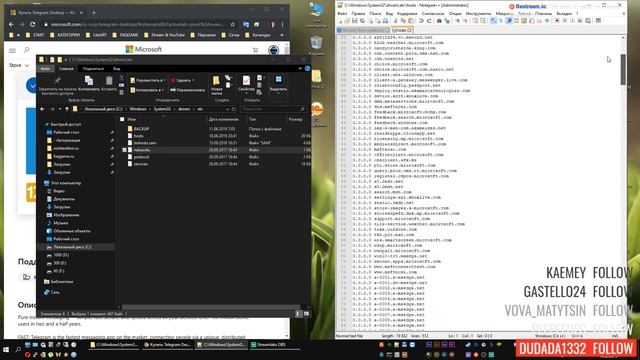The height and width of the screenshot is (360, 640).
Task: Click the Explorer search field
Action: 273,109
